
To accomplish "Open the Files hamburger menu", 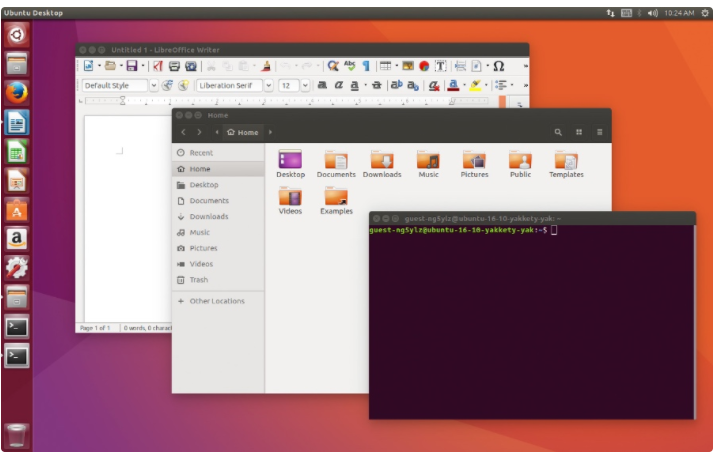I will coord(600,132).
